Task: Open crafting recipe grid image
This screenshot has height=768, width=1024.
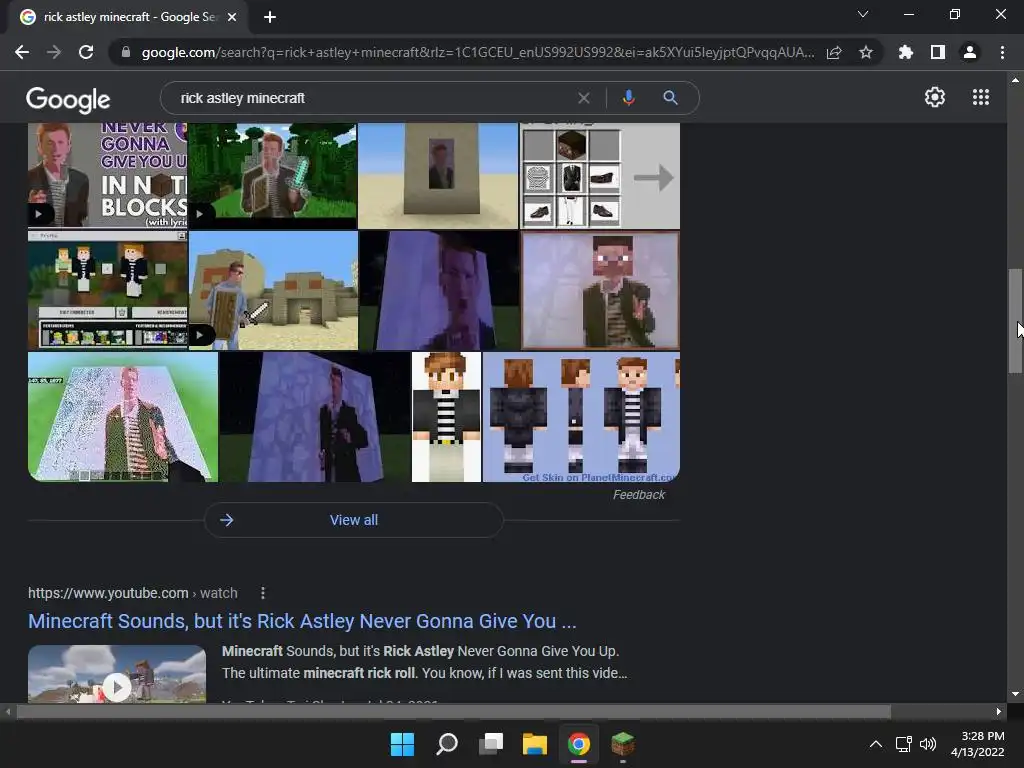Action: point(600,175)
